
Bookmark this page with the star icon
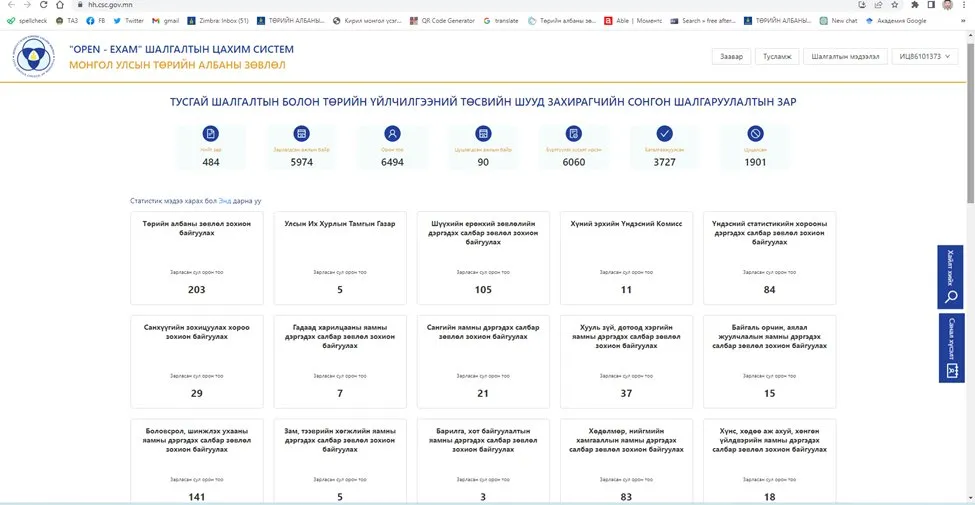(895, 4)
